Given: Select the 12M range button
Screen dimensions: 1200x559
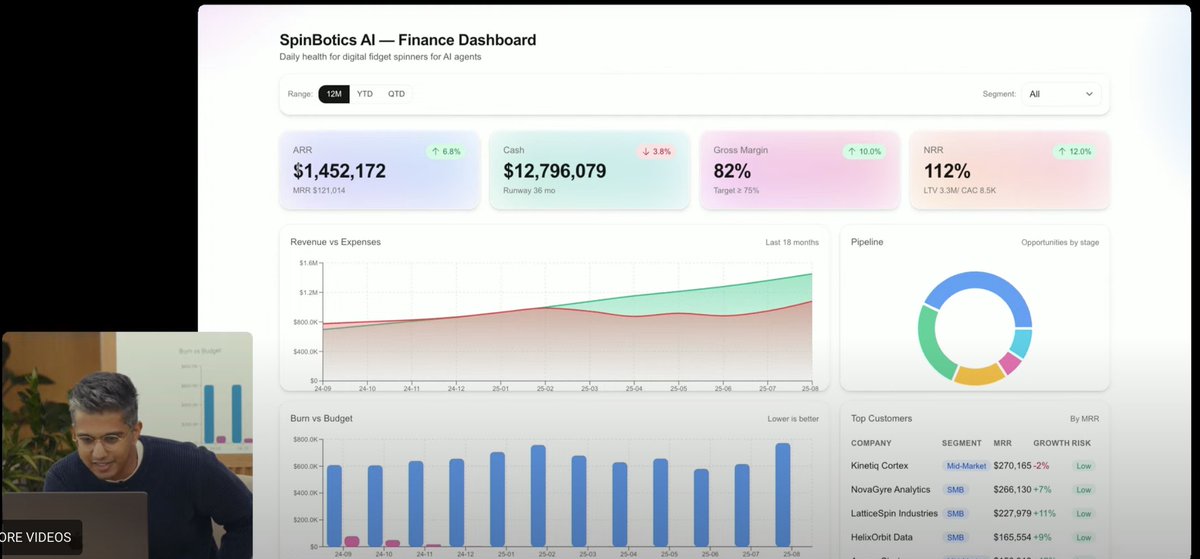Looking at the screenshot, I should (x=334, y=94).
